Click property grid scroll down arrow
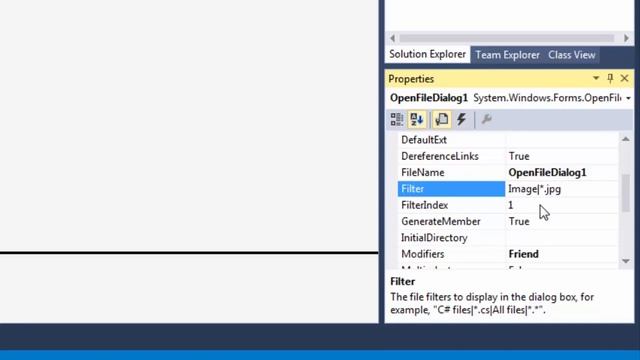 click(x=626, y=261)
